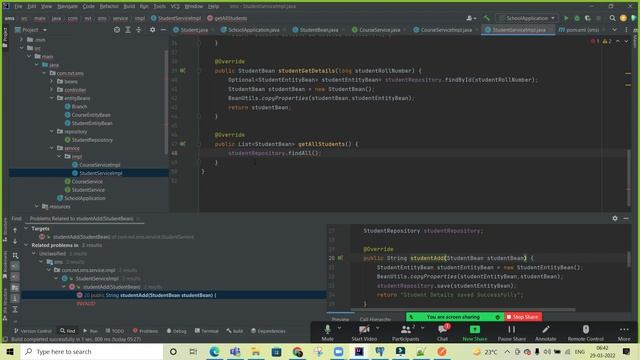Screen dimensions: 640x360
Task: Select SchoolApplication class in project tree
Action: [x=81, y=198]
